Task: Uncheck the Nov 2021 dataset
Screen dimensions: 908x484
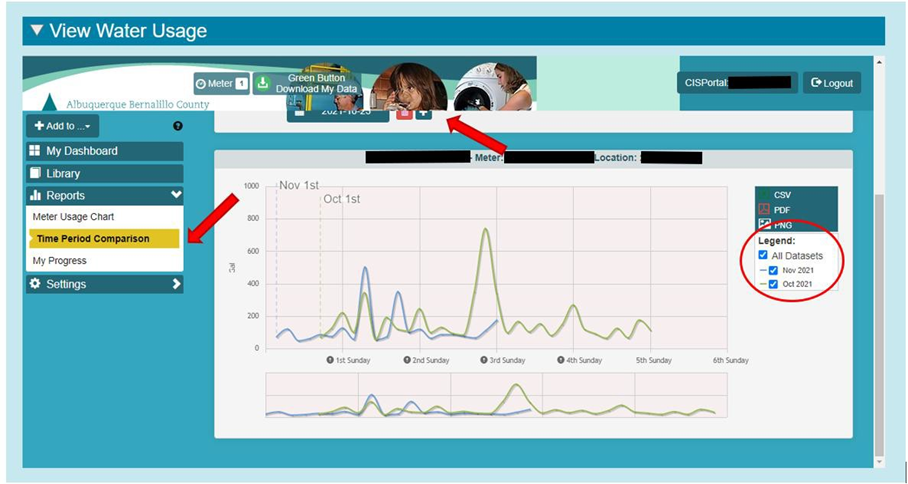Action: point(773,270)
